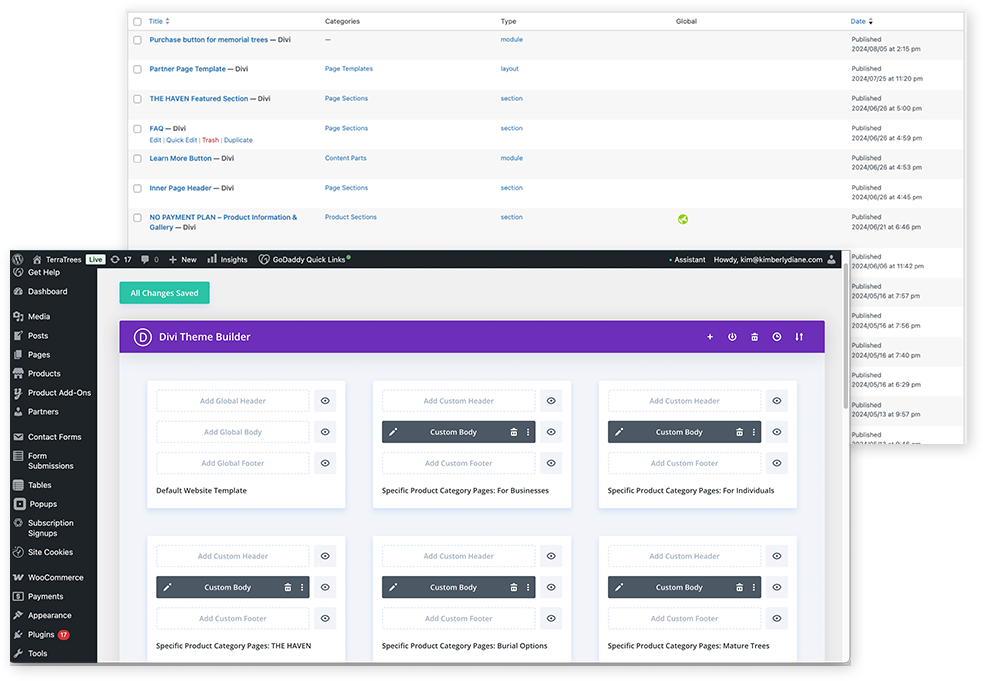Check the checkbox next to FAQ — Divi
This screenshot has width=983, height=681.
[137, 128]
